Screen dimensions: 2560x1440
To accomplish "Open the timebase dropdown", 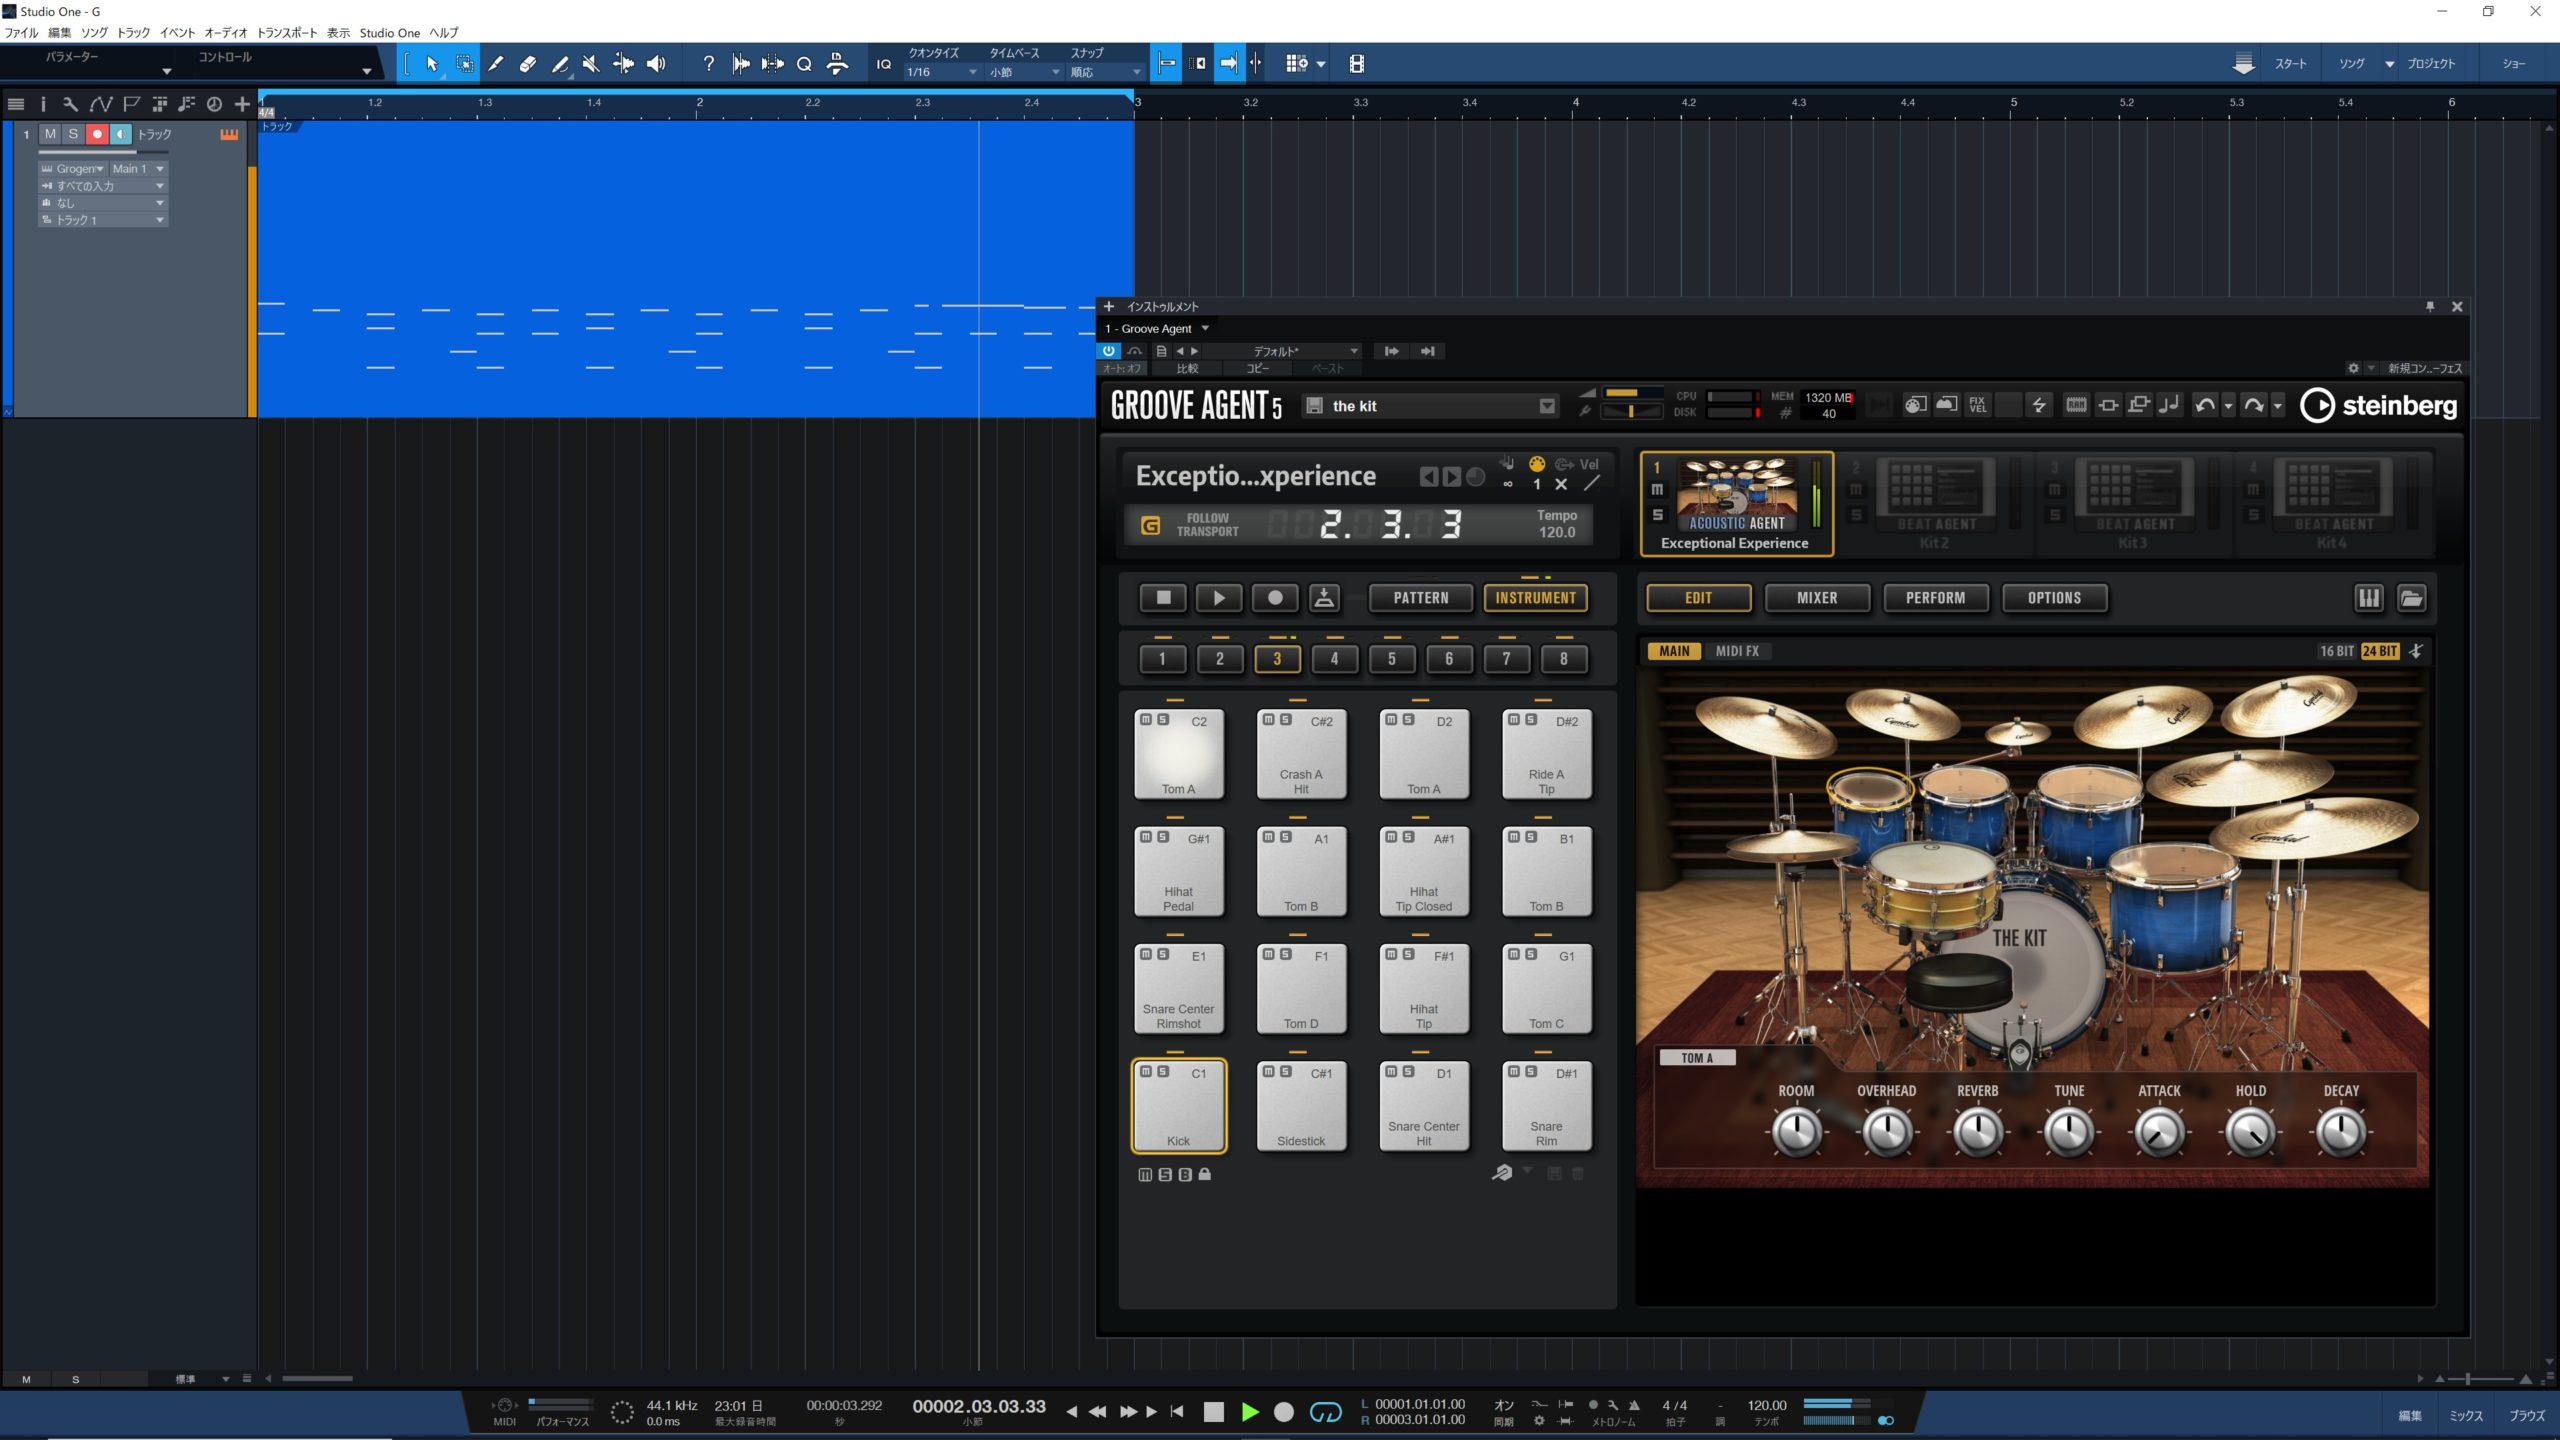I will point(1024,72).
